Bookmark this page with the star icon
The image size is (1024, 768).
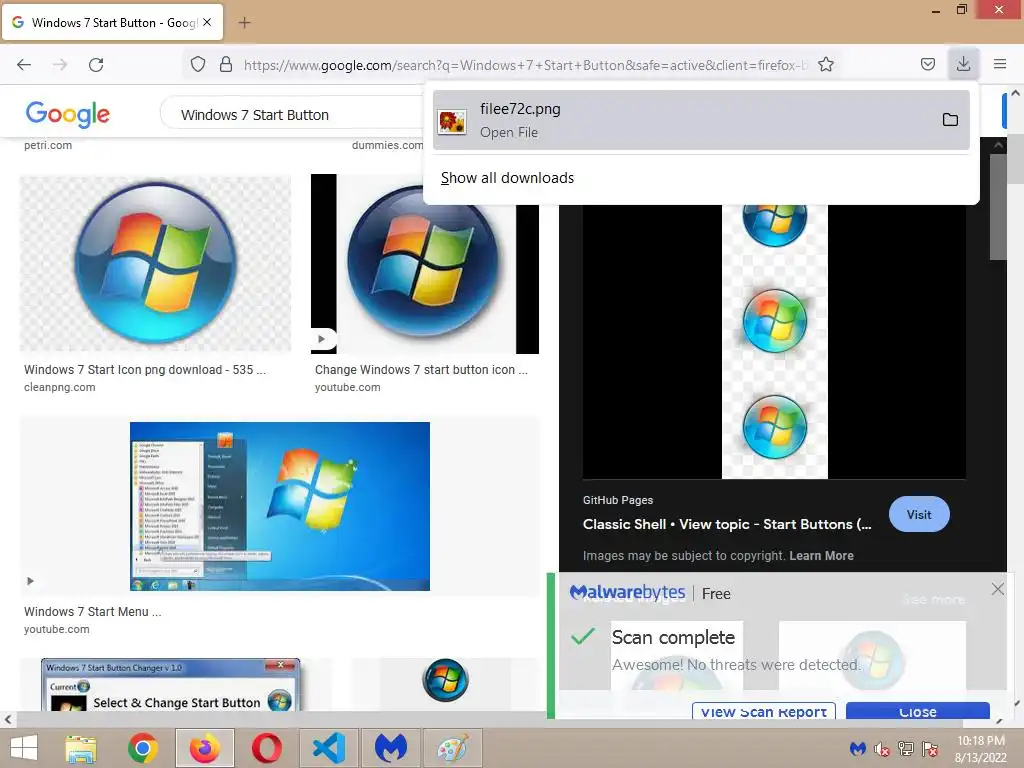[x=826, y=64]
